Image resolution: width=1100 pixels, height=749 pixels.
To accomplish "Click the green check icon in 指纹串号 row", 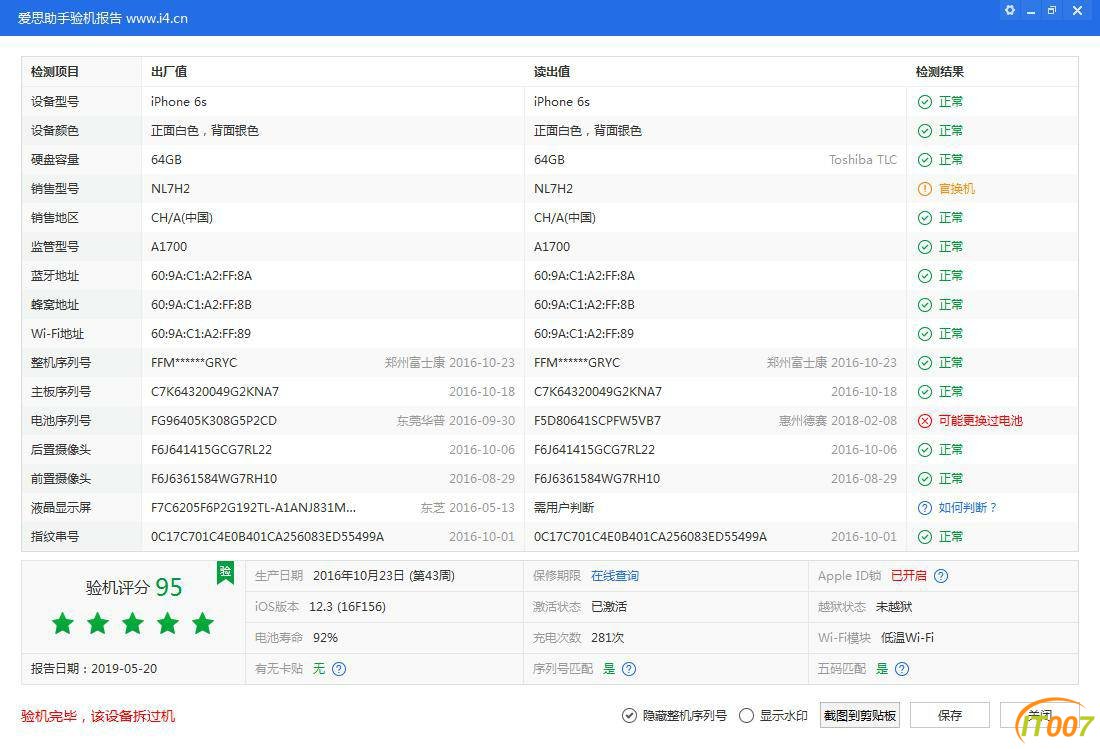I will point(925,537).
